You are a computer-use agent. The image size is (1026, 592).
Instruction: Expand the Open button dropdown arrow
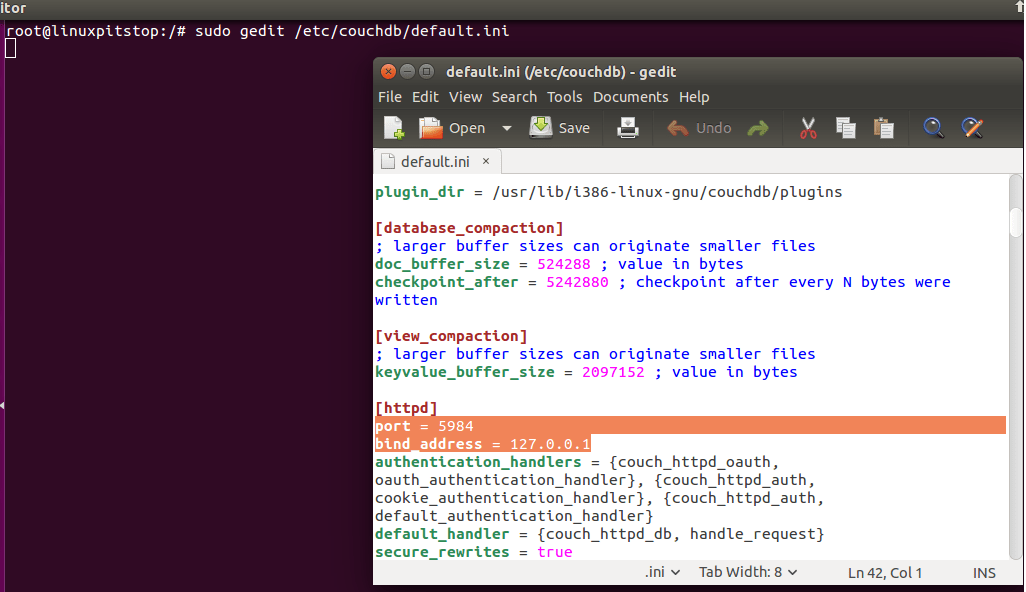pyautogui.click(x=506, y=128)
